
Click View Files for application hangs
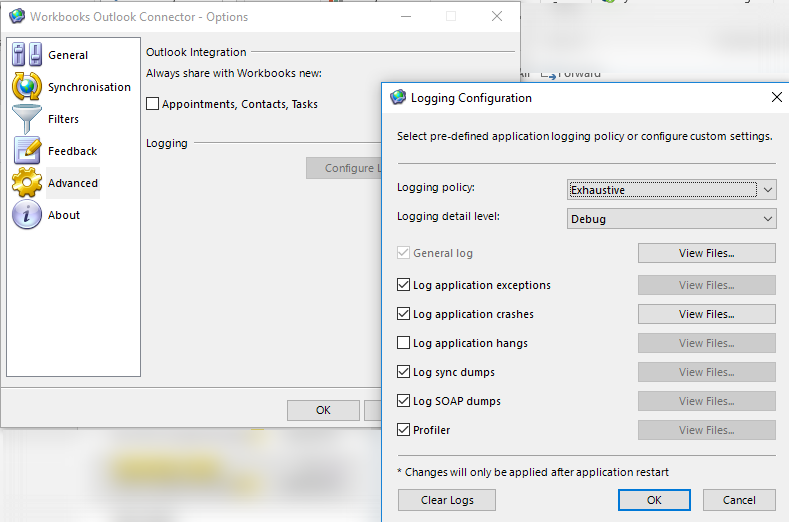pyautogui.click(x=706, y=343)
